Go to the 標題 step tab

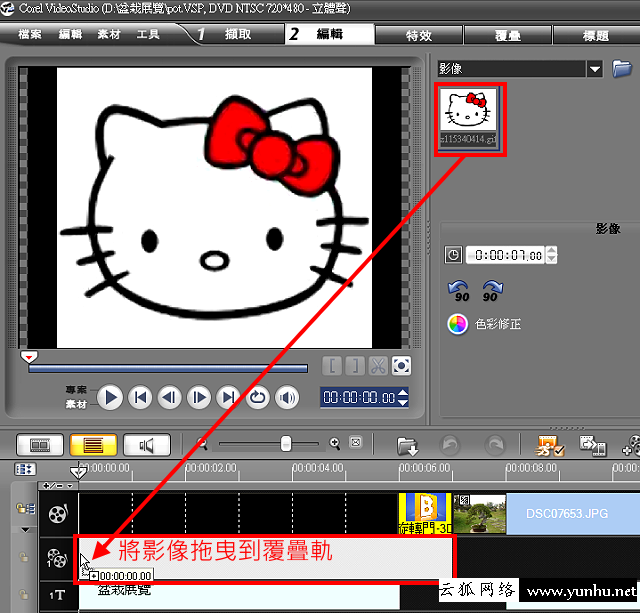click(596, 36)
